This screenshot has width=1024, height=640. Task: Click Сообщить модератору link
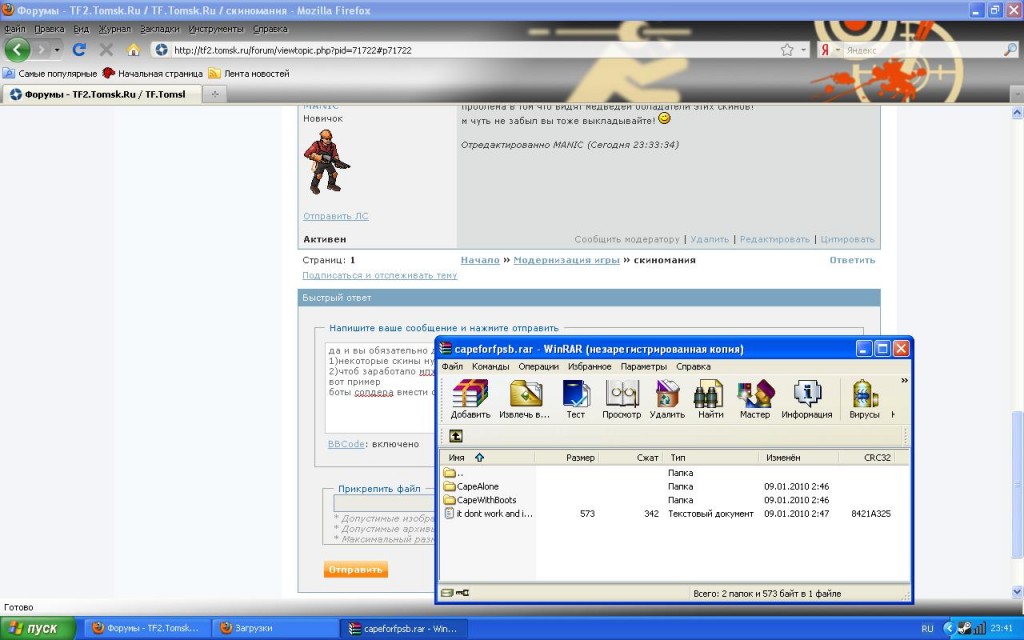point(627,240)
